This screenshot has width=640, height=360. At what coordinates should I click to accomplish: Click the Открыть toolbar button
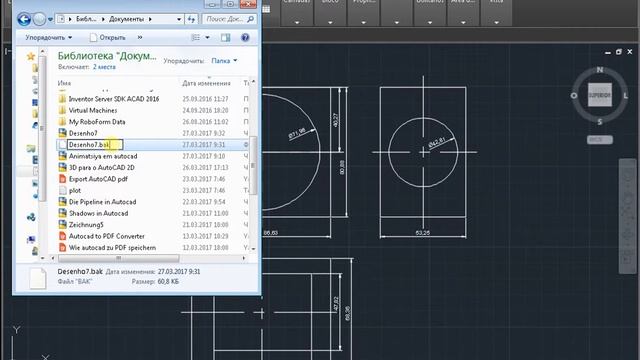[x=108, y=38]
